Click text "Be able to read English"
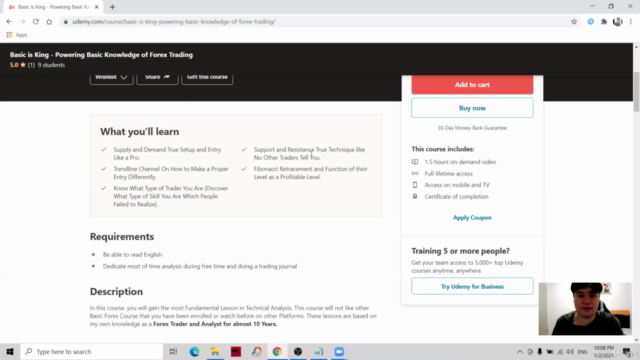The image size is (640, 360). [133, 255]
